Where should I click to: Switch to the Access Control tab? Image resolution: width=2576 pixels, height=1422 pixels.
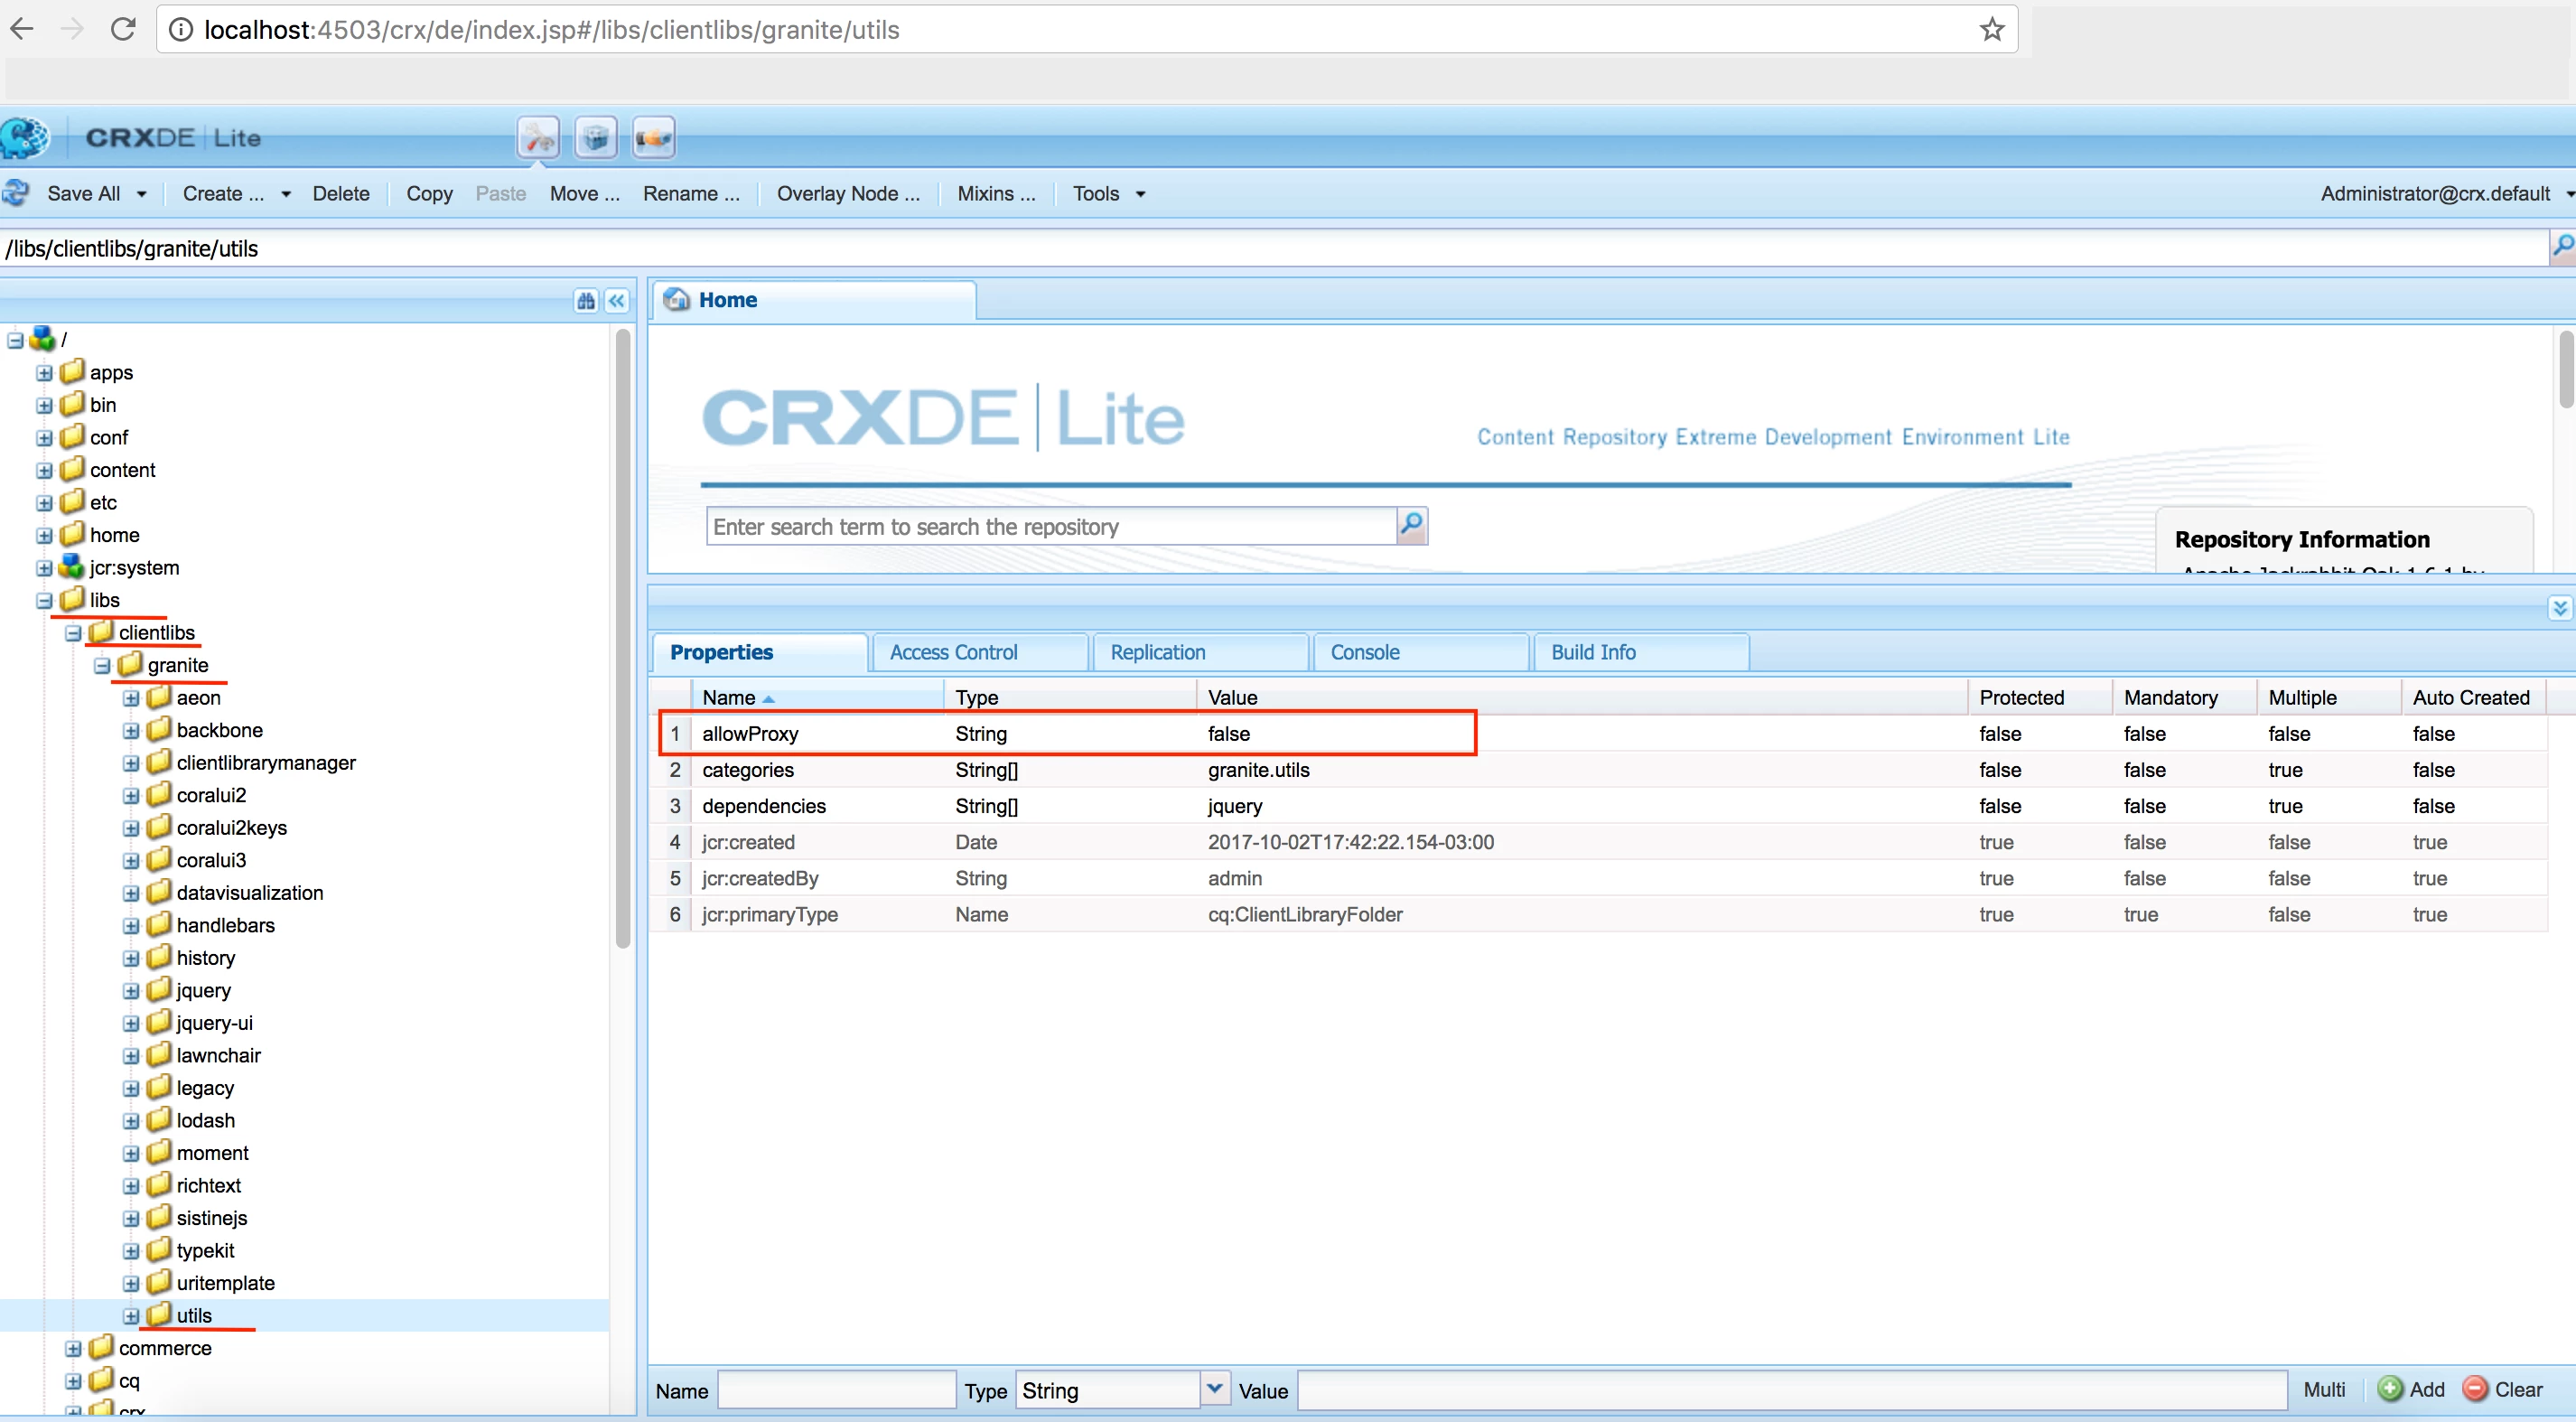(x=953, y=652)
